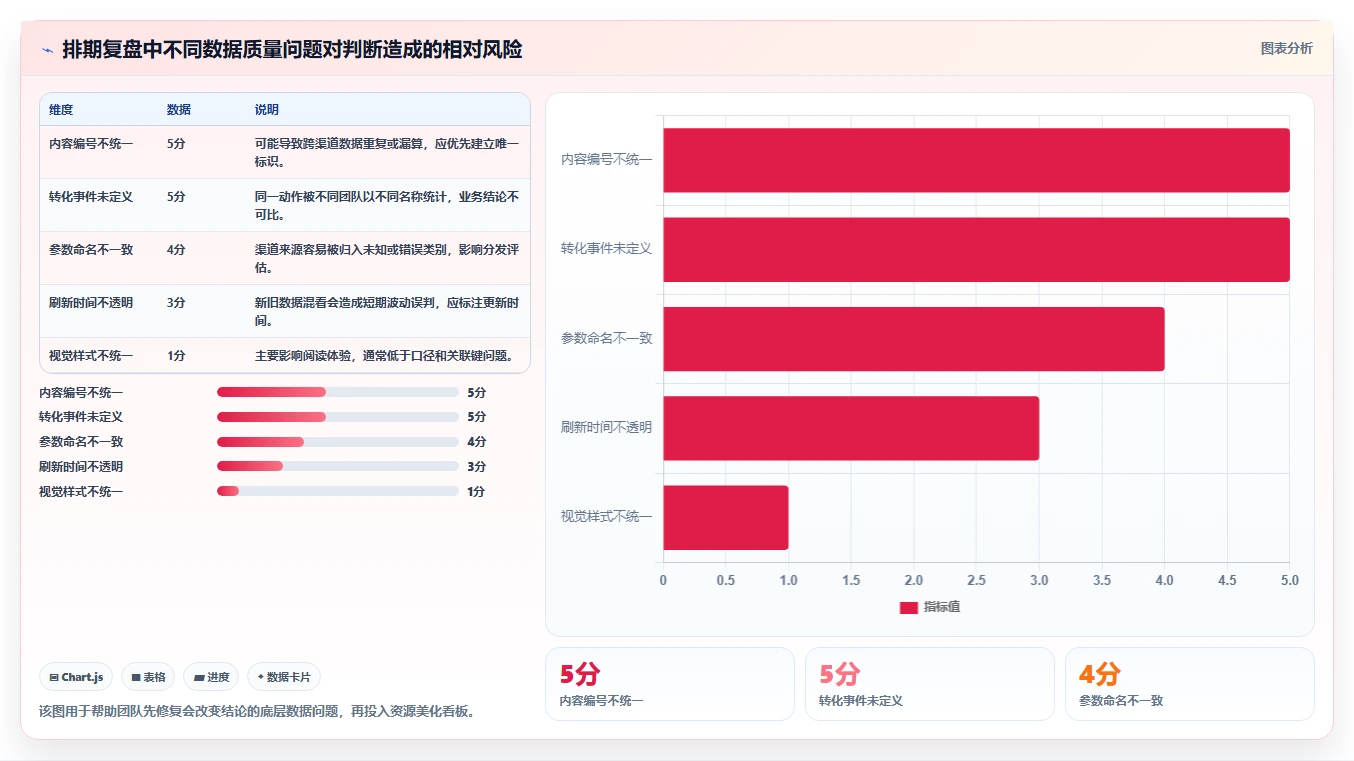
Task: Click the description starting 新旧数据混看
Action: click(x=387, y=312)
